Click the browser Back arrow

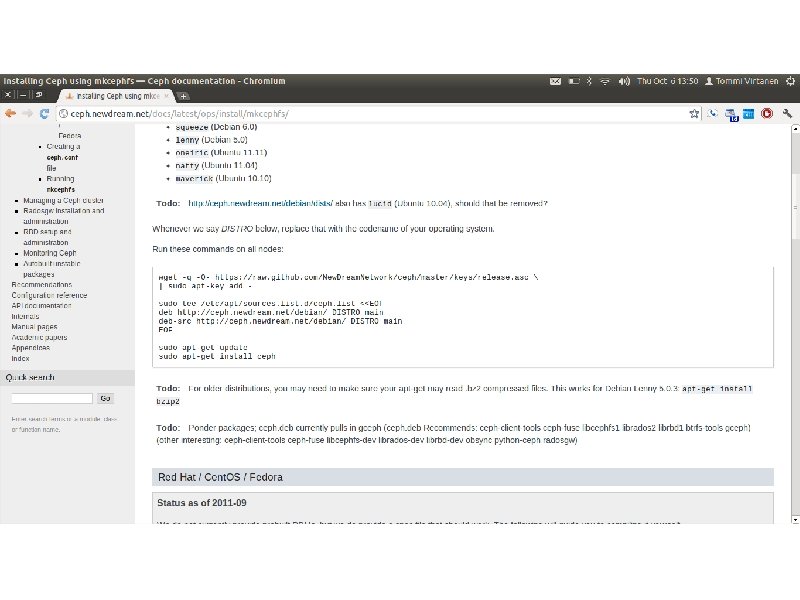pyautogui.click(x=10, y=113)
